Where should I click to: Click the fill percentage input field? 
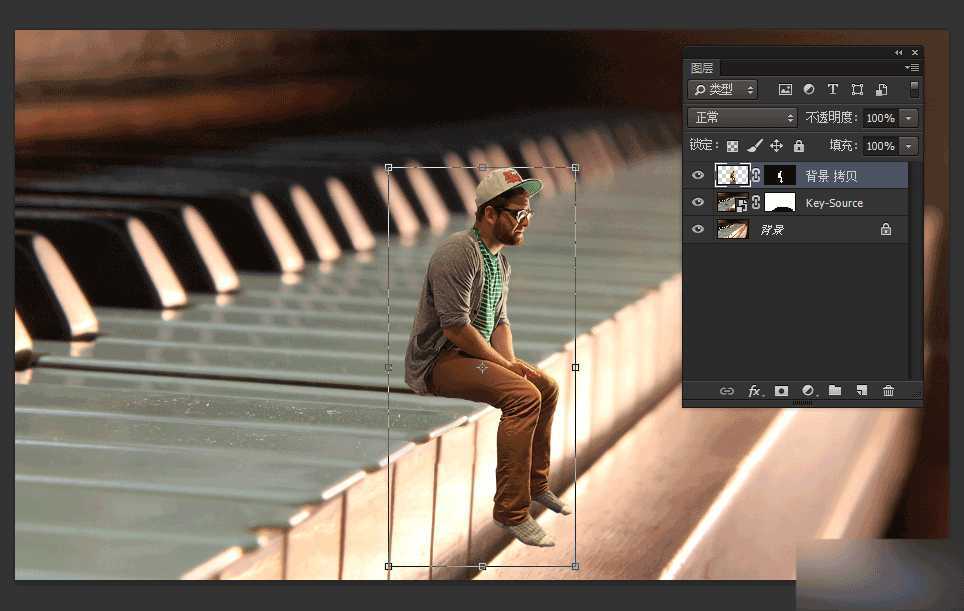click(x=880, y=146)
